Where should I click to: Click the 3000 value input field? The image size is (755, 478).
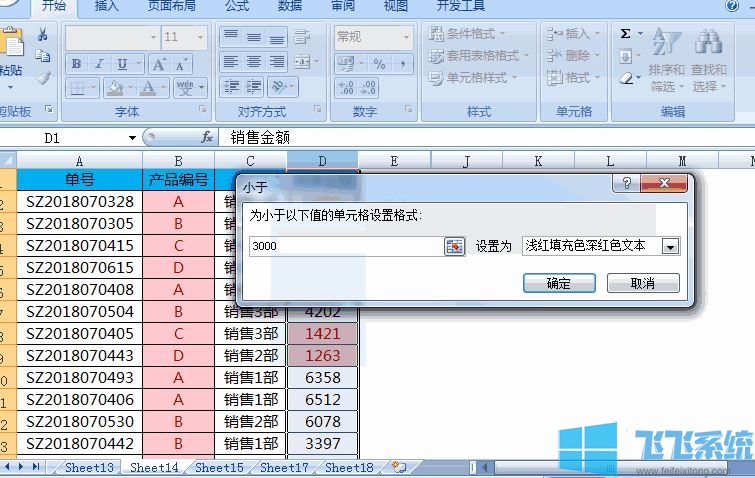(346, 246)
